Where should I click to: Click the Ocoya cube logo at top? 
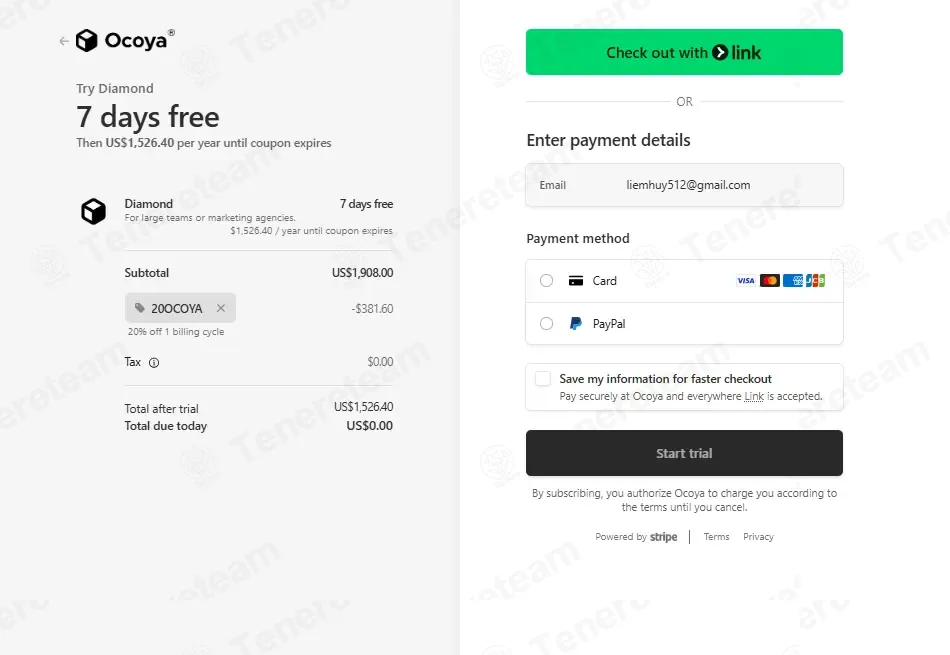coord(87,41)
